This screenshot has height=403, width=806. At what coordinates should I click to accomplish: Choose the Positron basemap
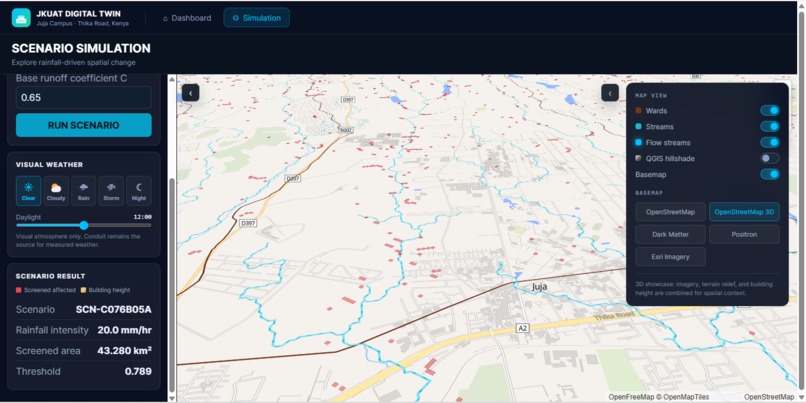pos(744,234)
